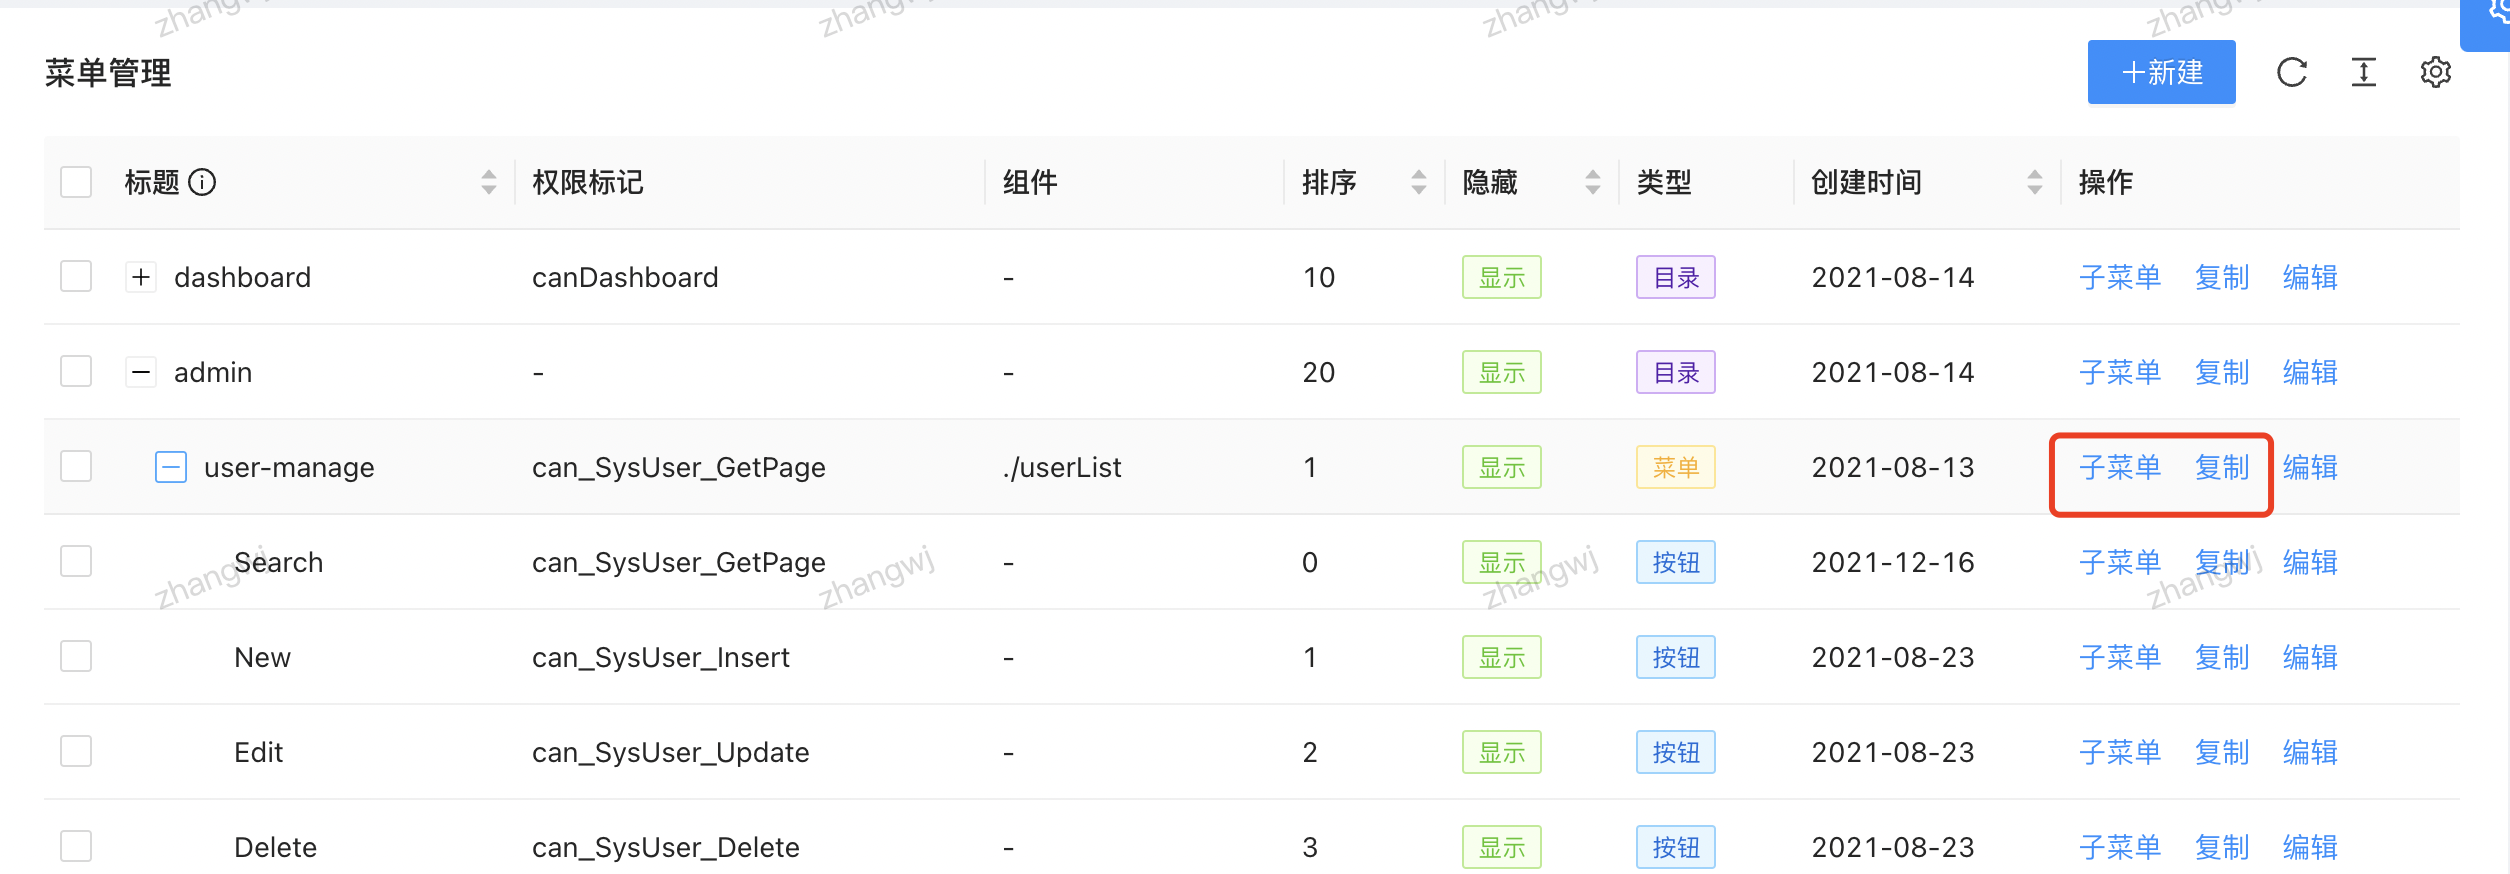Screen dimensions: 2510x874
Task: Select the can_SysUser_Update cell
Action: click(x=671, y=752)
